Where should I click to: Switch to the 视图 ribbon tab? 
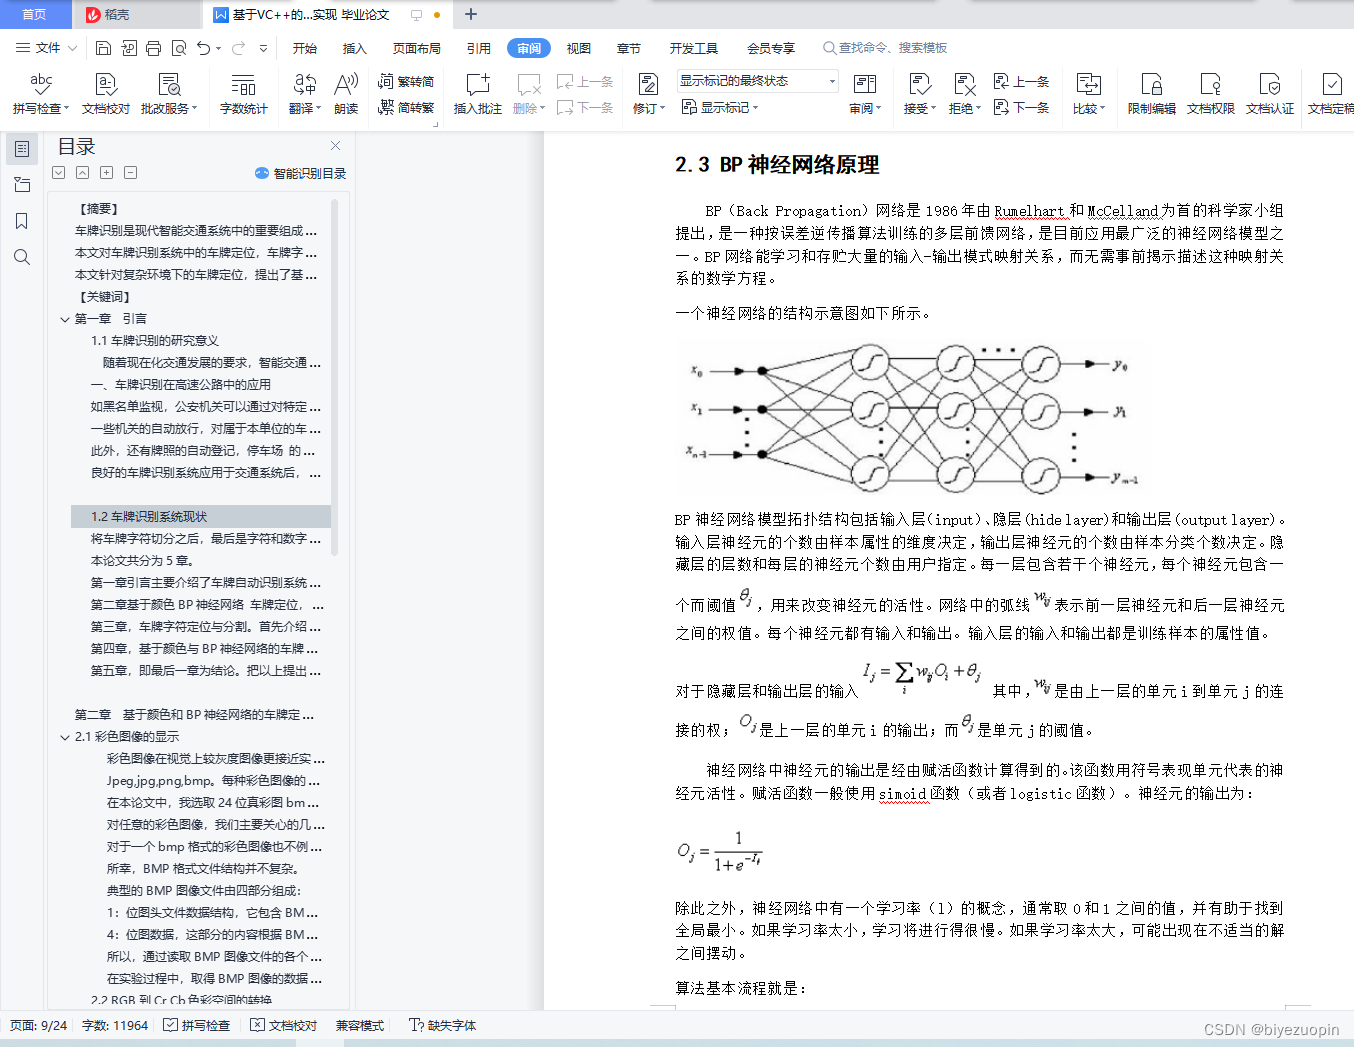click(579, 48)
